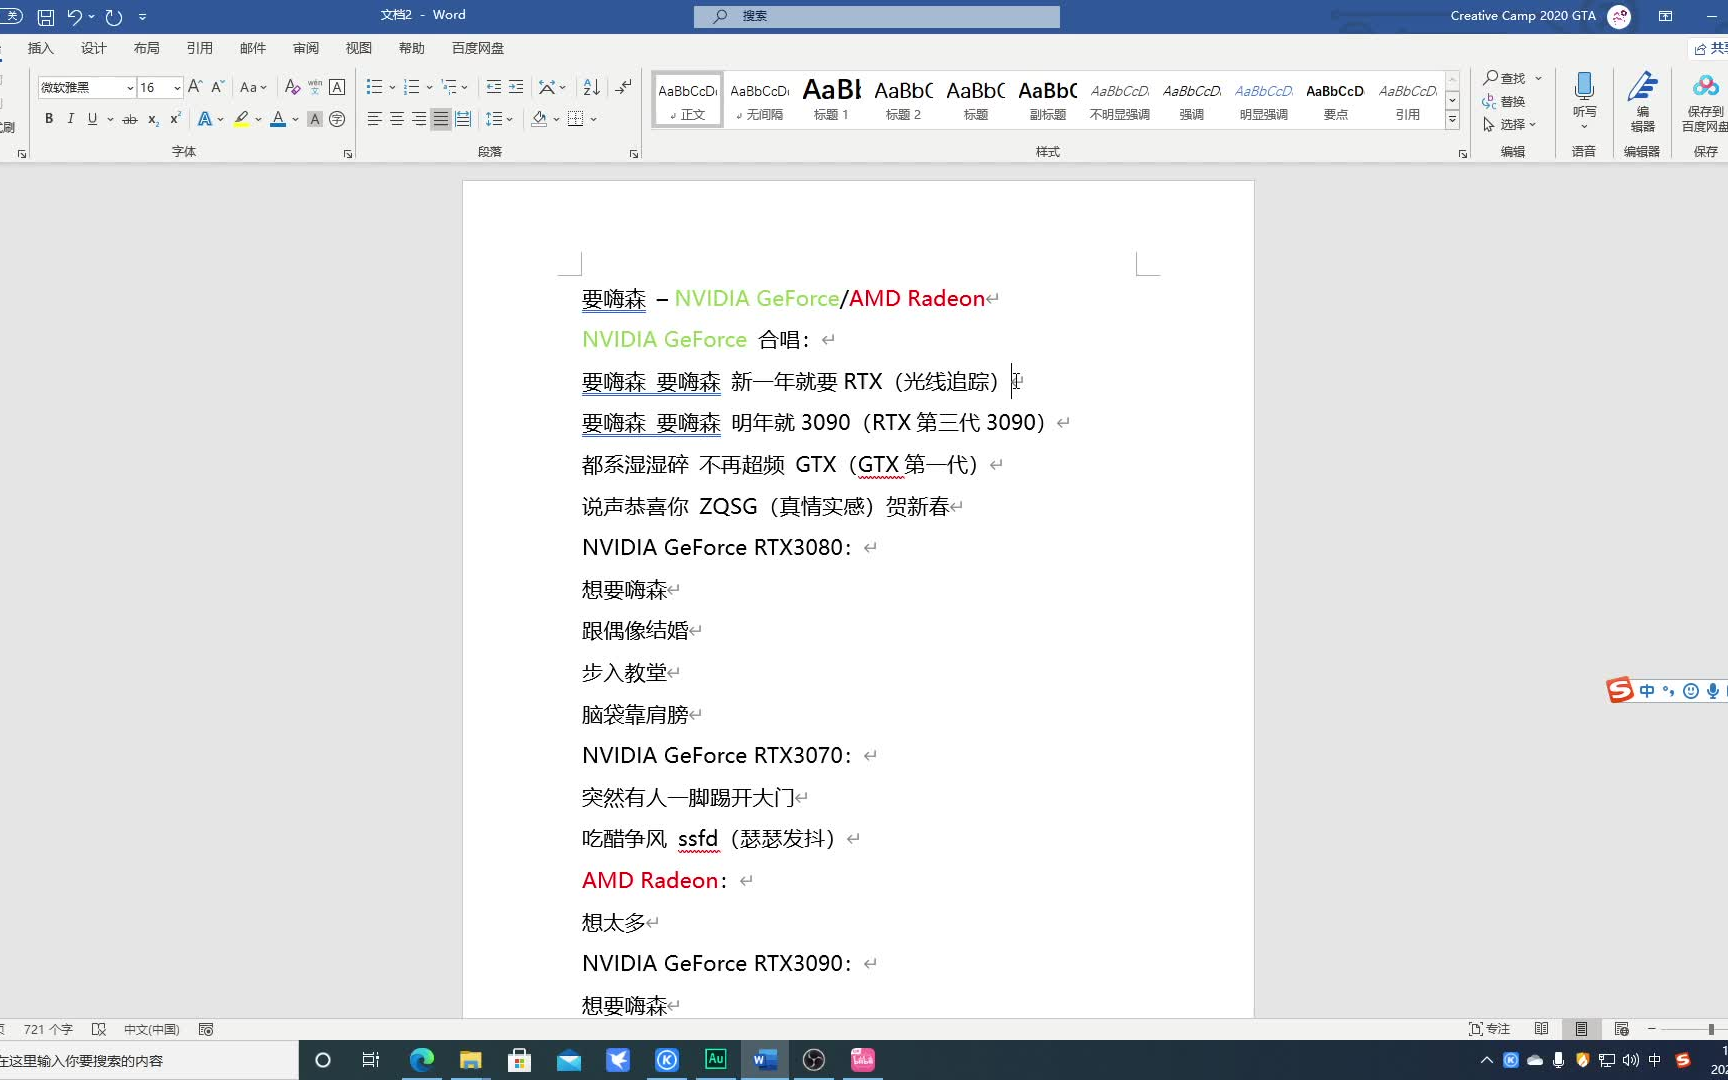The width and height of the screenshot is (1728, 1080).
Task: Apply the Subtitle (副标题) style
Action: click(1047, 100)
